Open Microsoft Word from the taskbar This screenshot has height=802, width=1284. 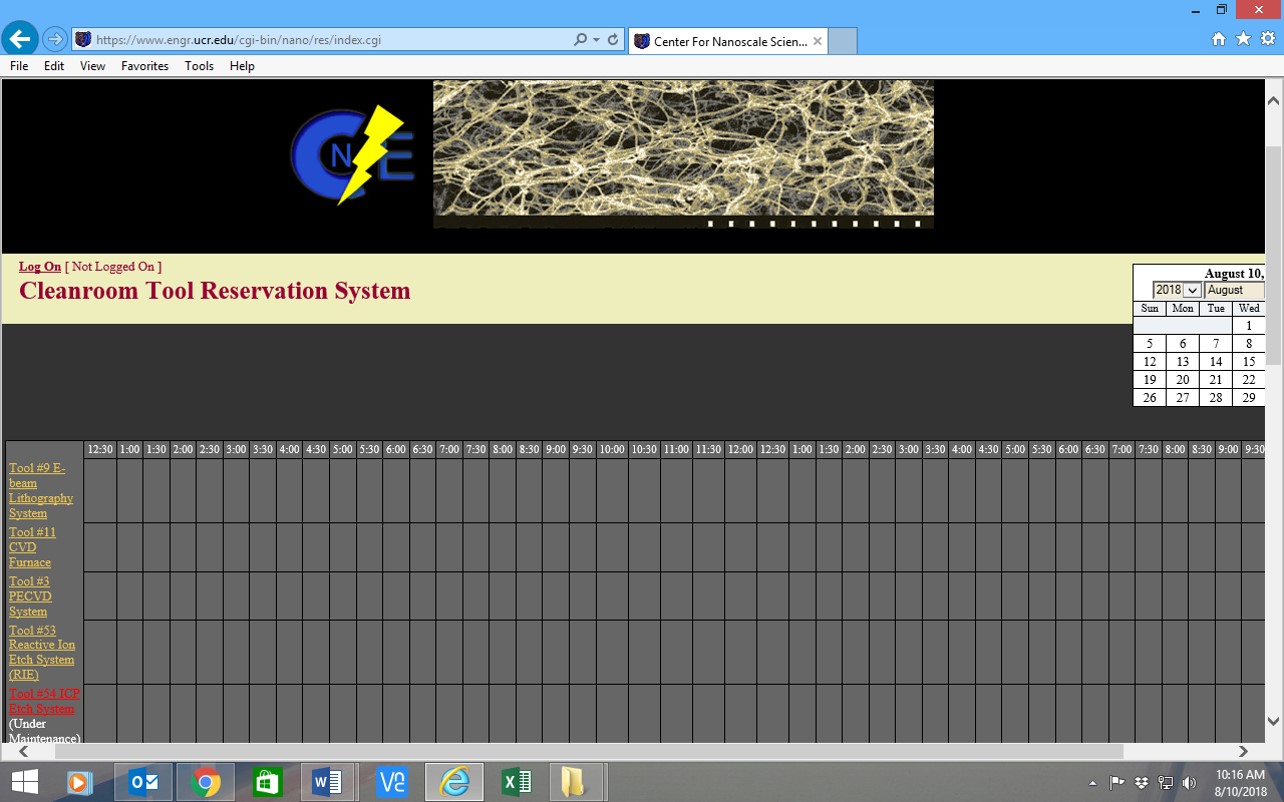(327, 782)
